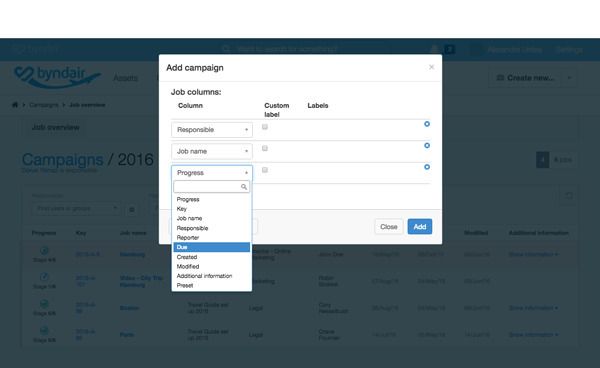This screenshot has height=368, width=600.
Task: Click progress icon of Boston row
Action: tap(44, 304)
